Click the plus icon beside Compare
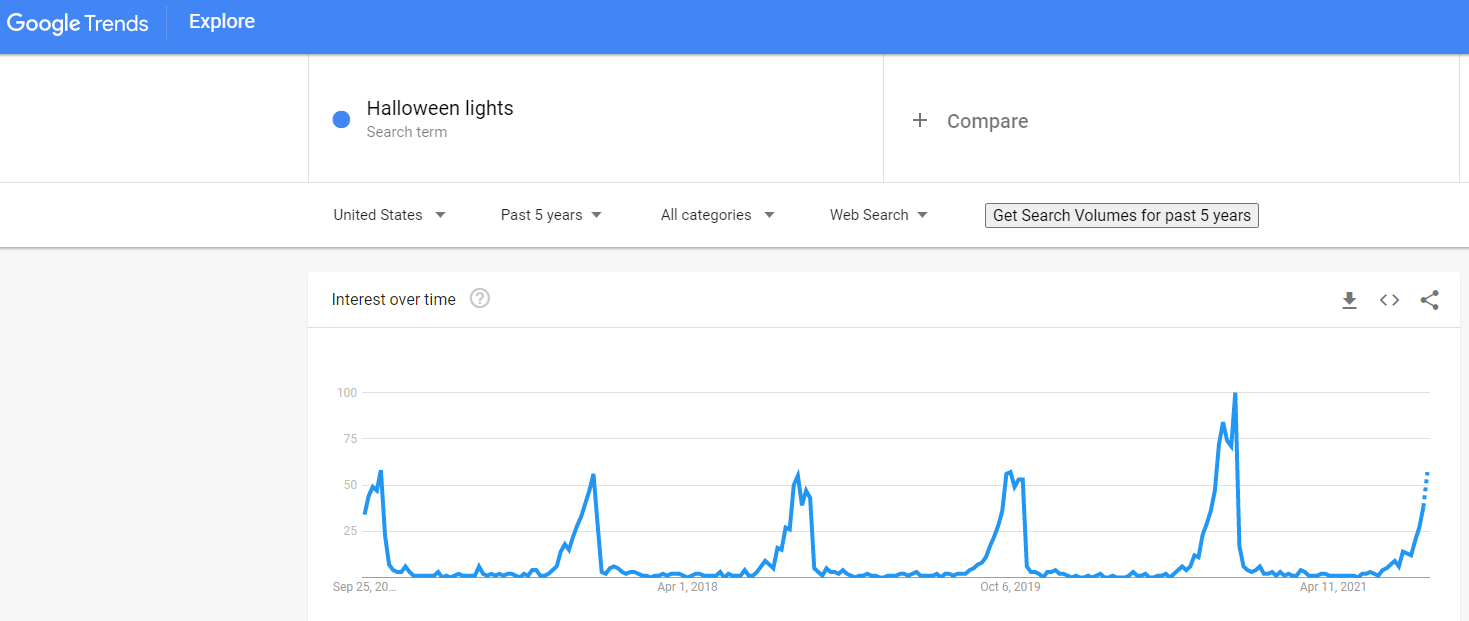The height and width of the screenshot is (621, 1469). tap(920, 121)
